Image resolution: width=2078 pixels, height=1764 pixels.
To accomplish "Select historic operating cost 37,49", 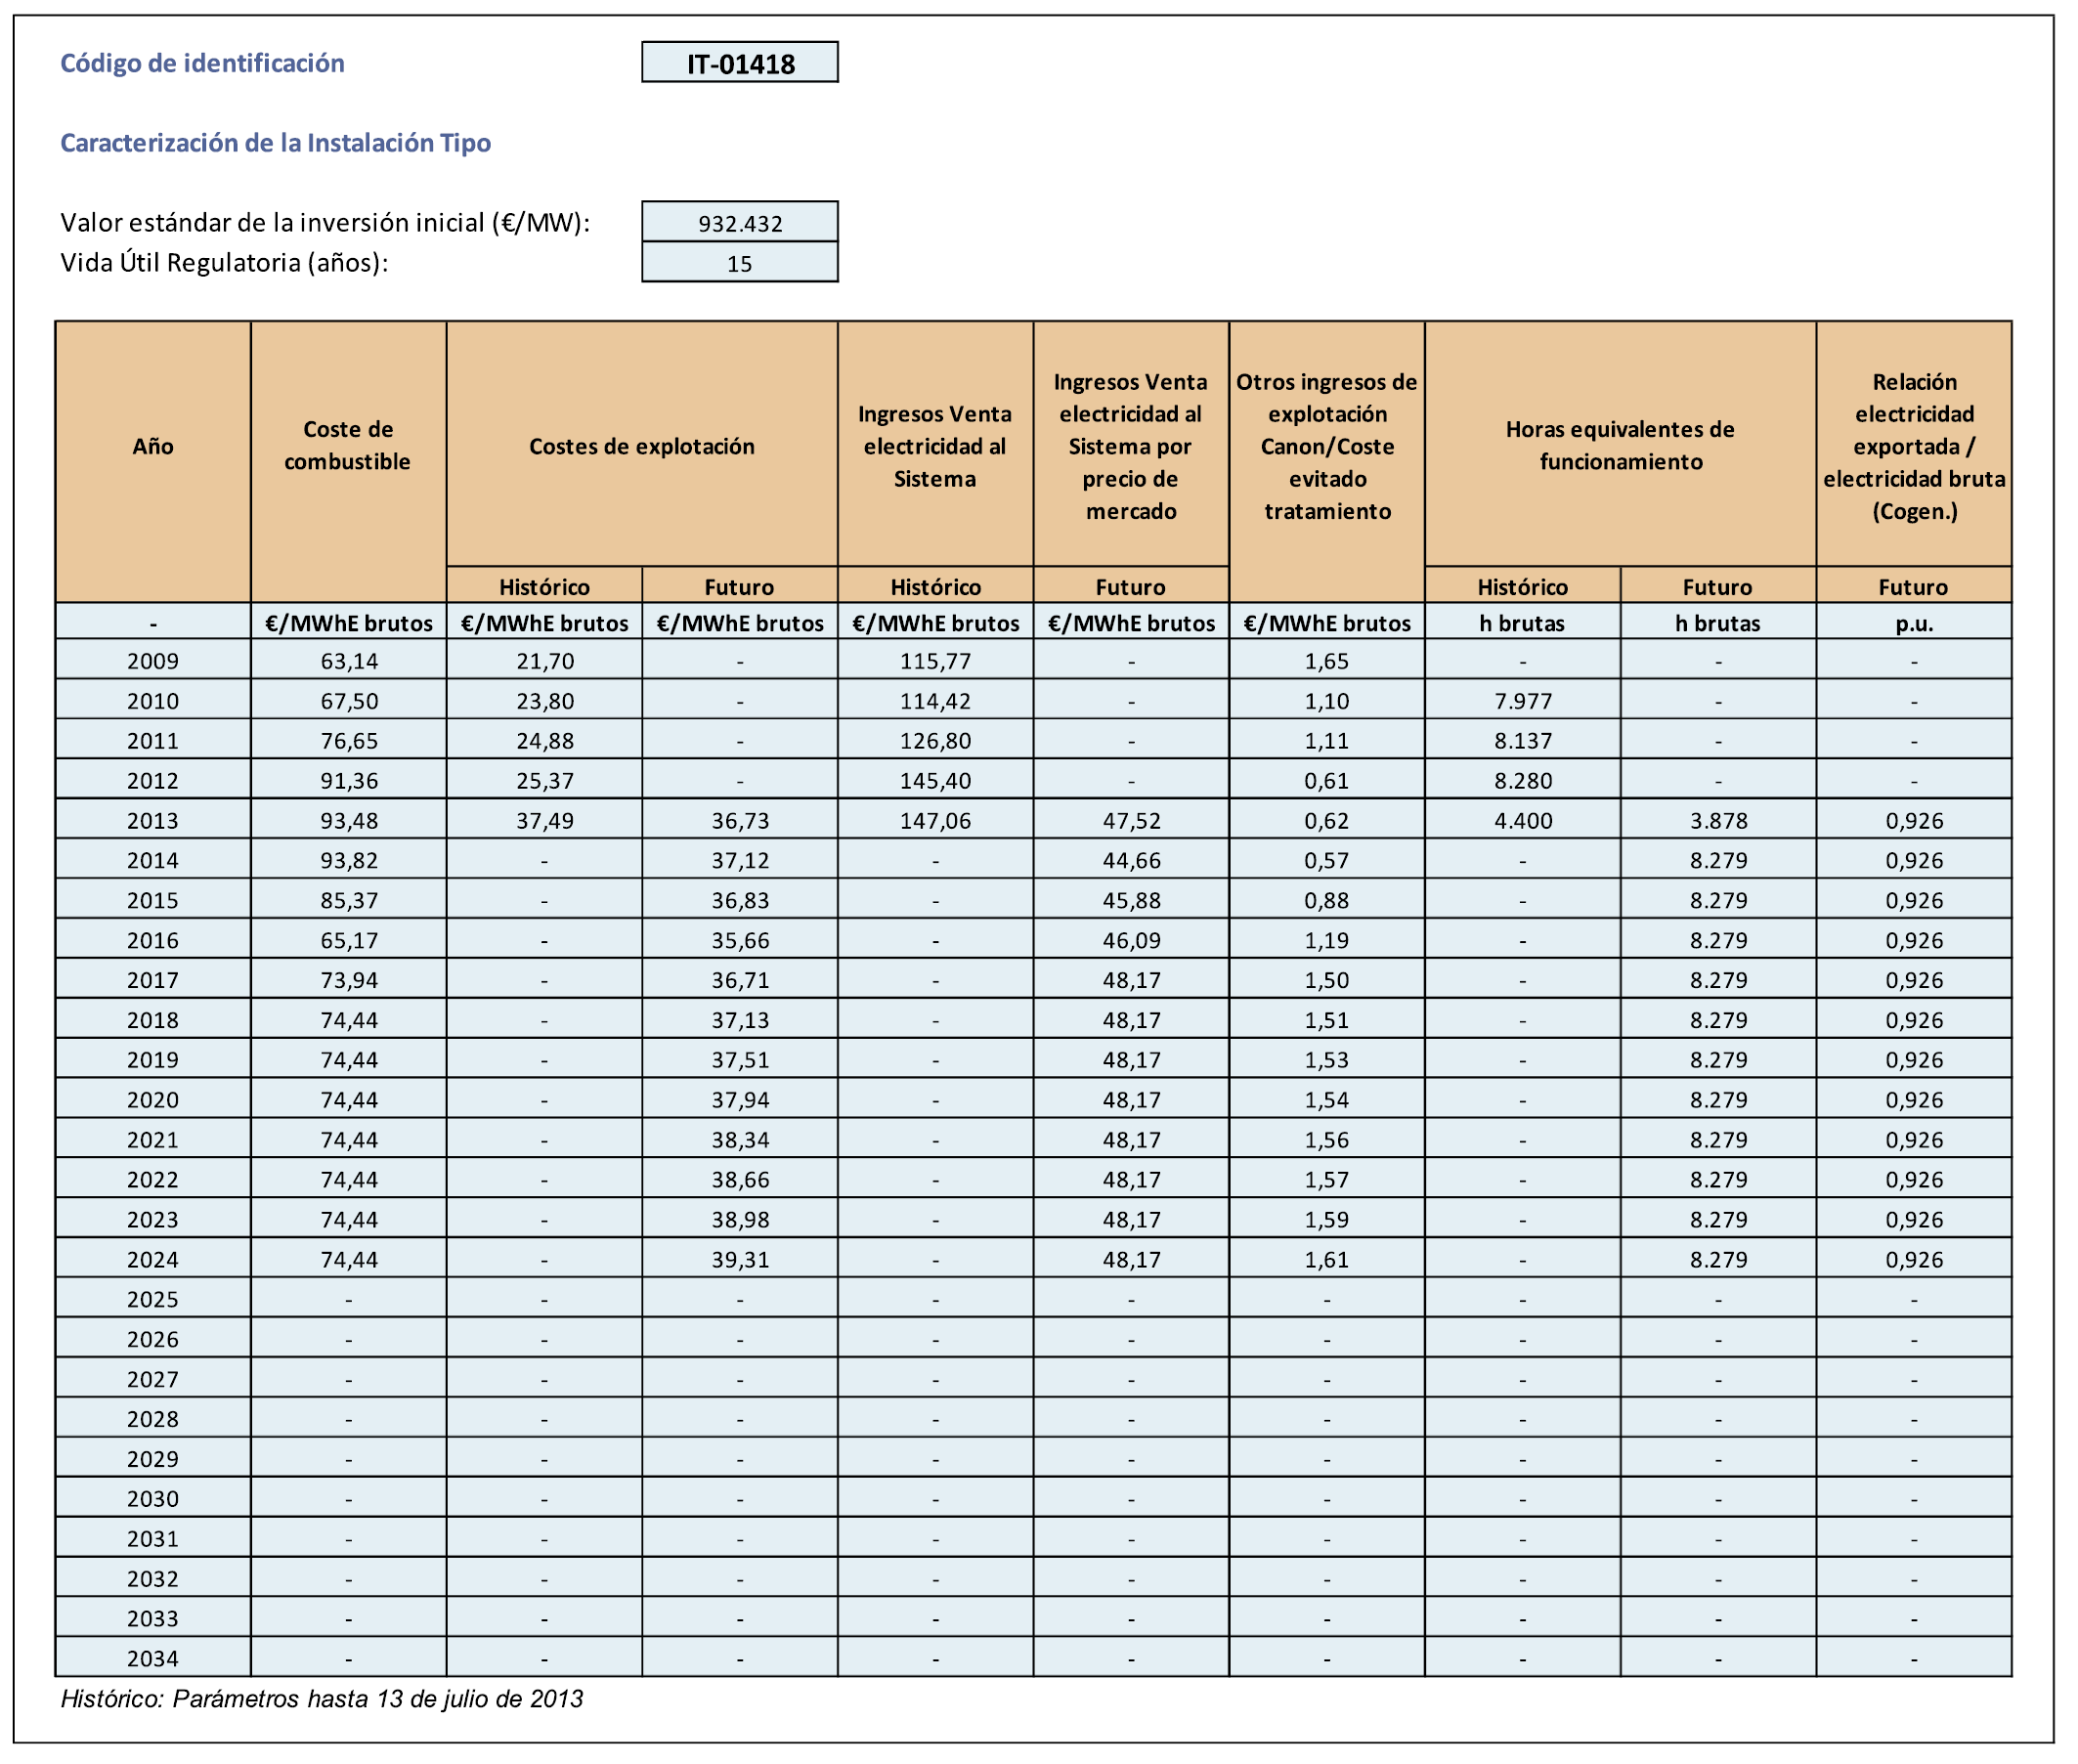I will (544, 821).
